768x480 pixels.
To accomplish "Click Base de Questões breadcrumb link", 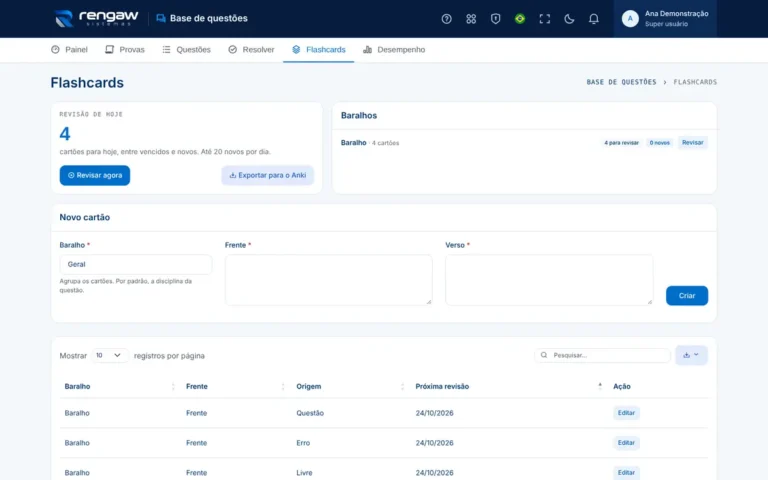I will [621, 82].
